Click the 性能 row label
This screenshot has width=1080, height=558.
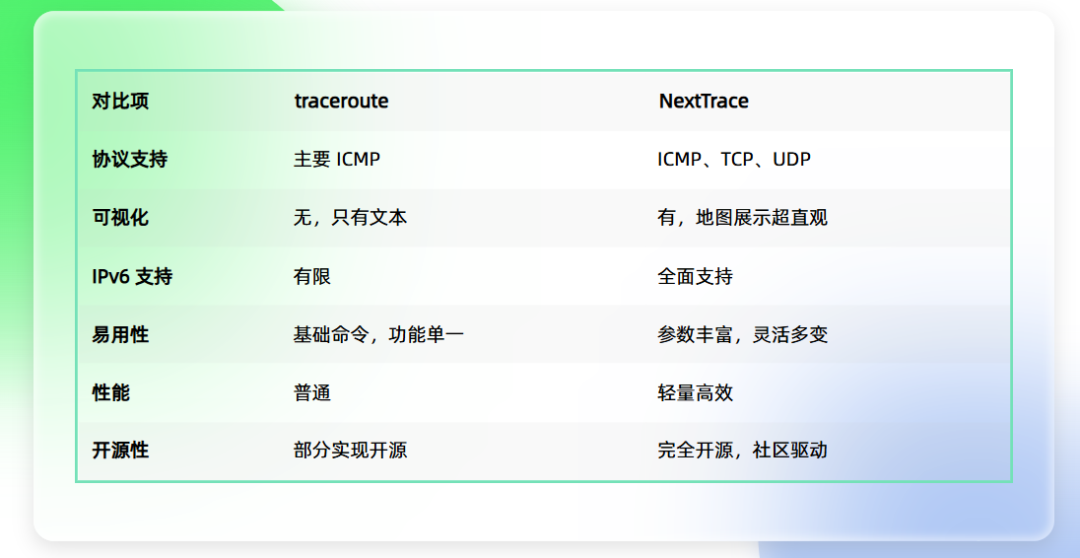(111, 393)
